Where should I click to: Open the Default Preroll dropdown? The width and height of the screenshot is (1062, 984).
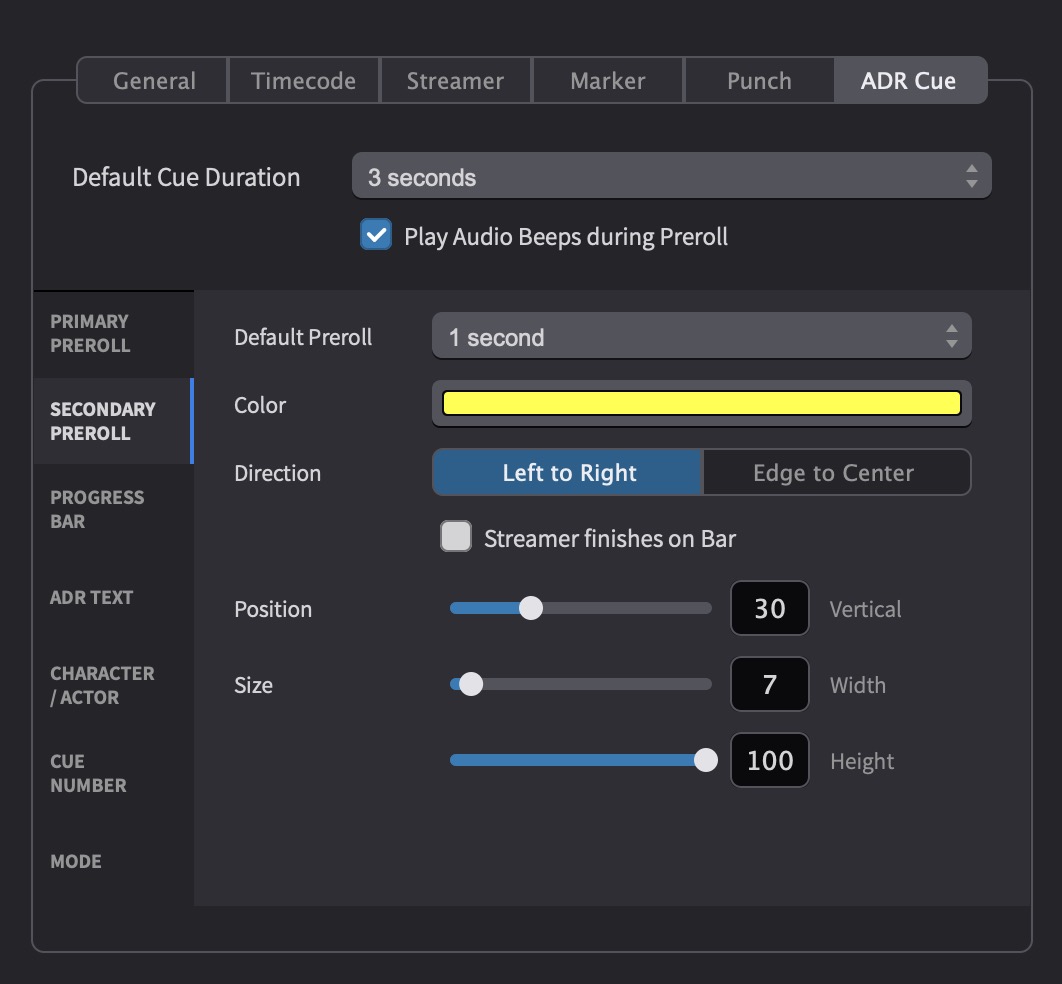(701, 335)
